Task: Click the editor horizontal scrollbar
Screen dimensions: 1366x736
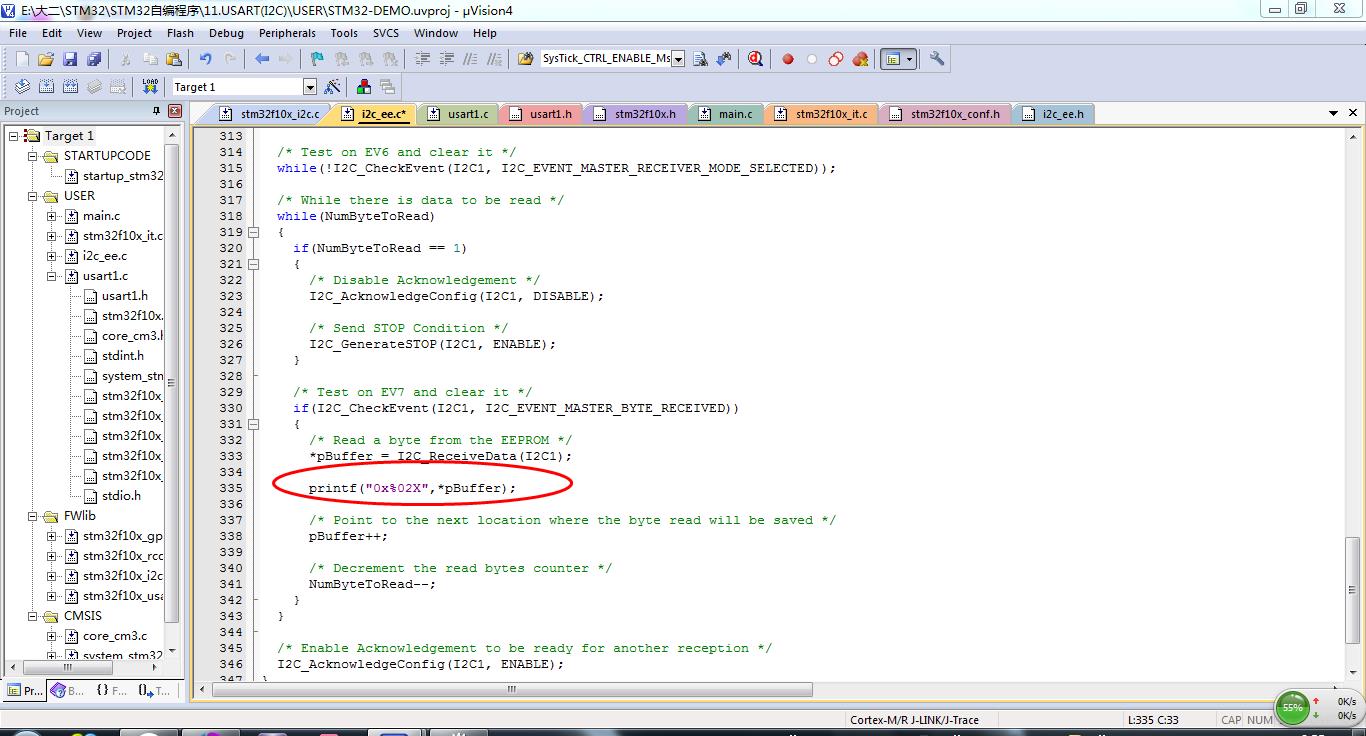Action: (x=512, y=689)
